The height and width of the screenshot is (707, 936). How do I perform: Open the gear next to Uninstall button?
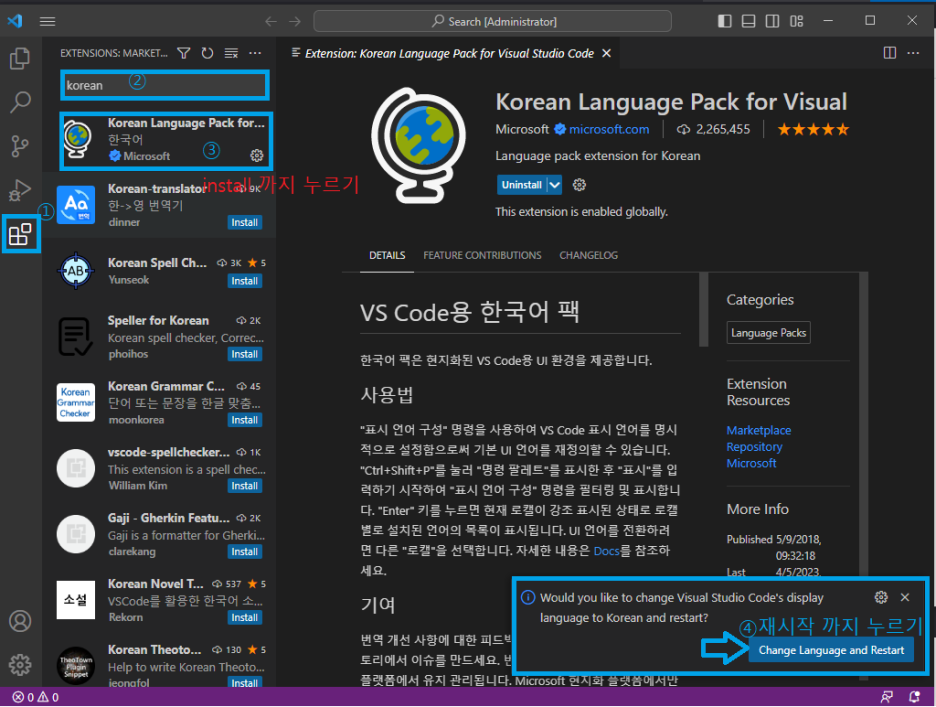579,185
